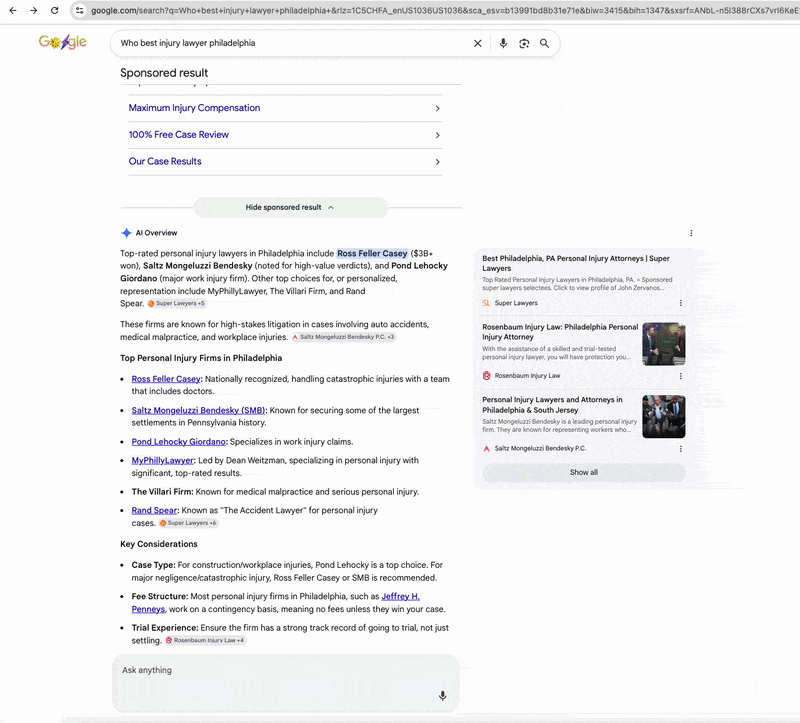The image size is (800, 723).
Task: Collapse the sponsored result section
Action: click(286, 206)
